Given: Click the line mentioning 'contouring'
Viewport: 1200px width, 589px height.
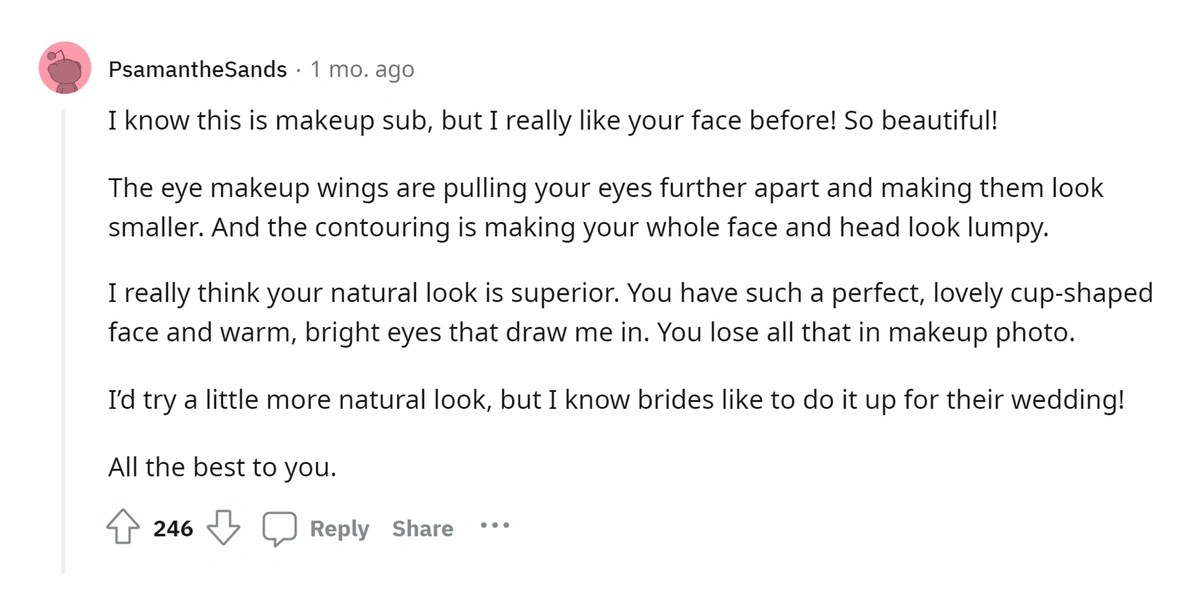Looking at the screenshot, I should click(x=578, y=227).
